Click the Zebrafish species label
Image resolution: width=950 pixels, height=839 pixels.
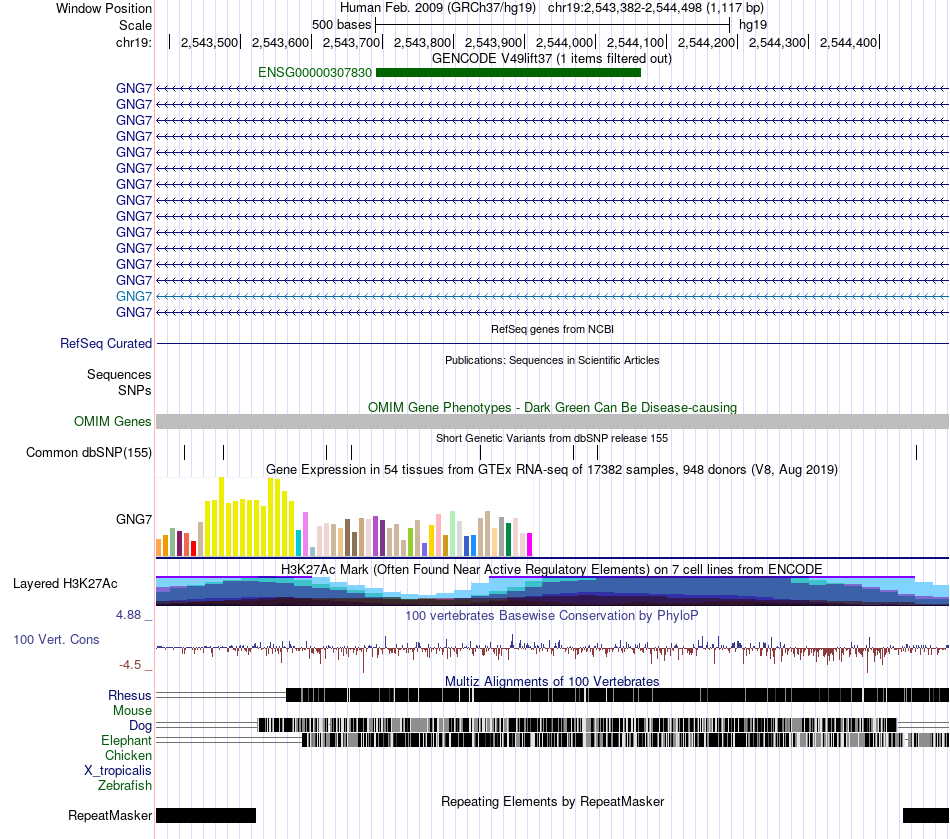click(x=125, y=785)
